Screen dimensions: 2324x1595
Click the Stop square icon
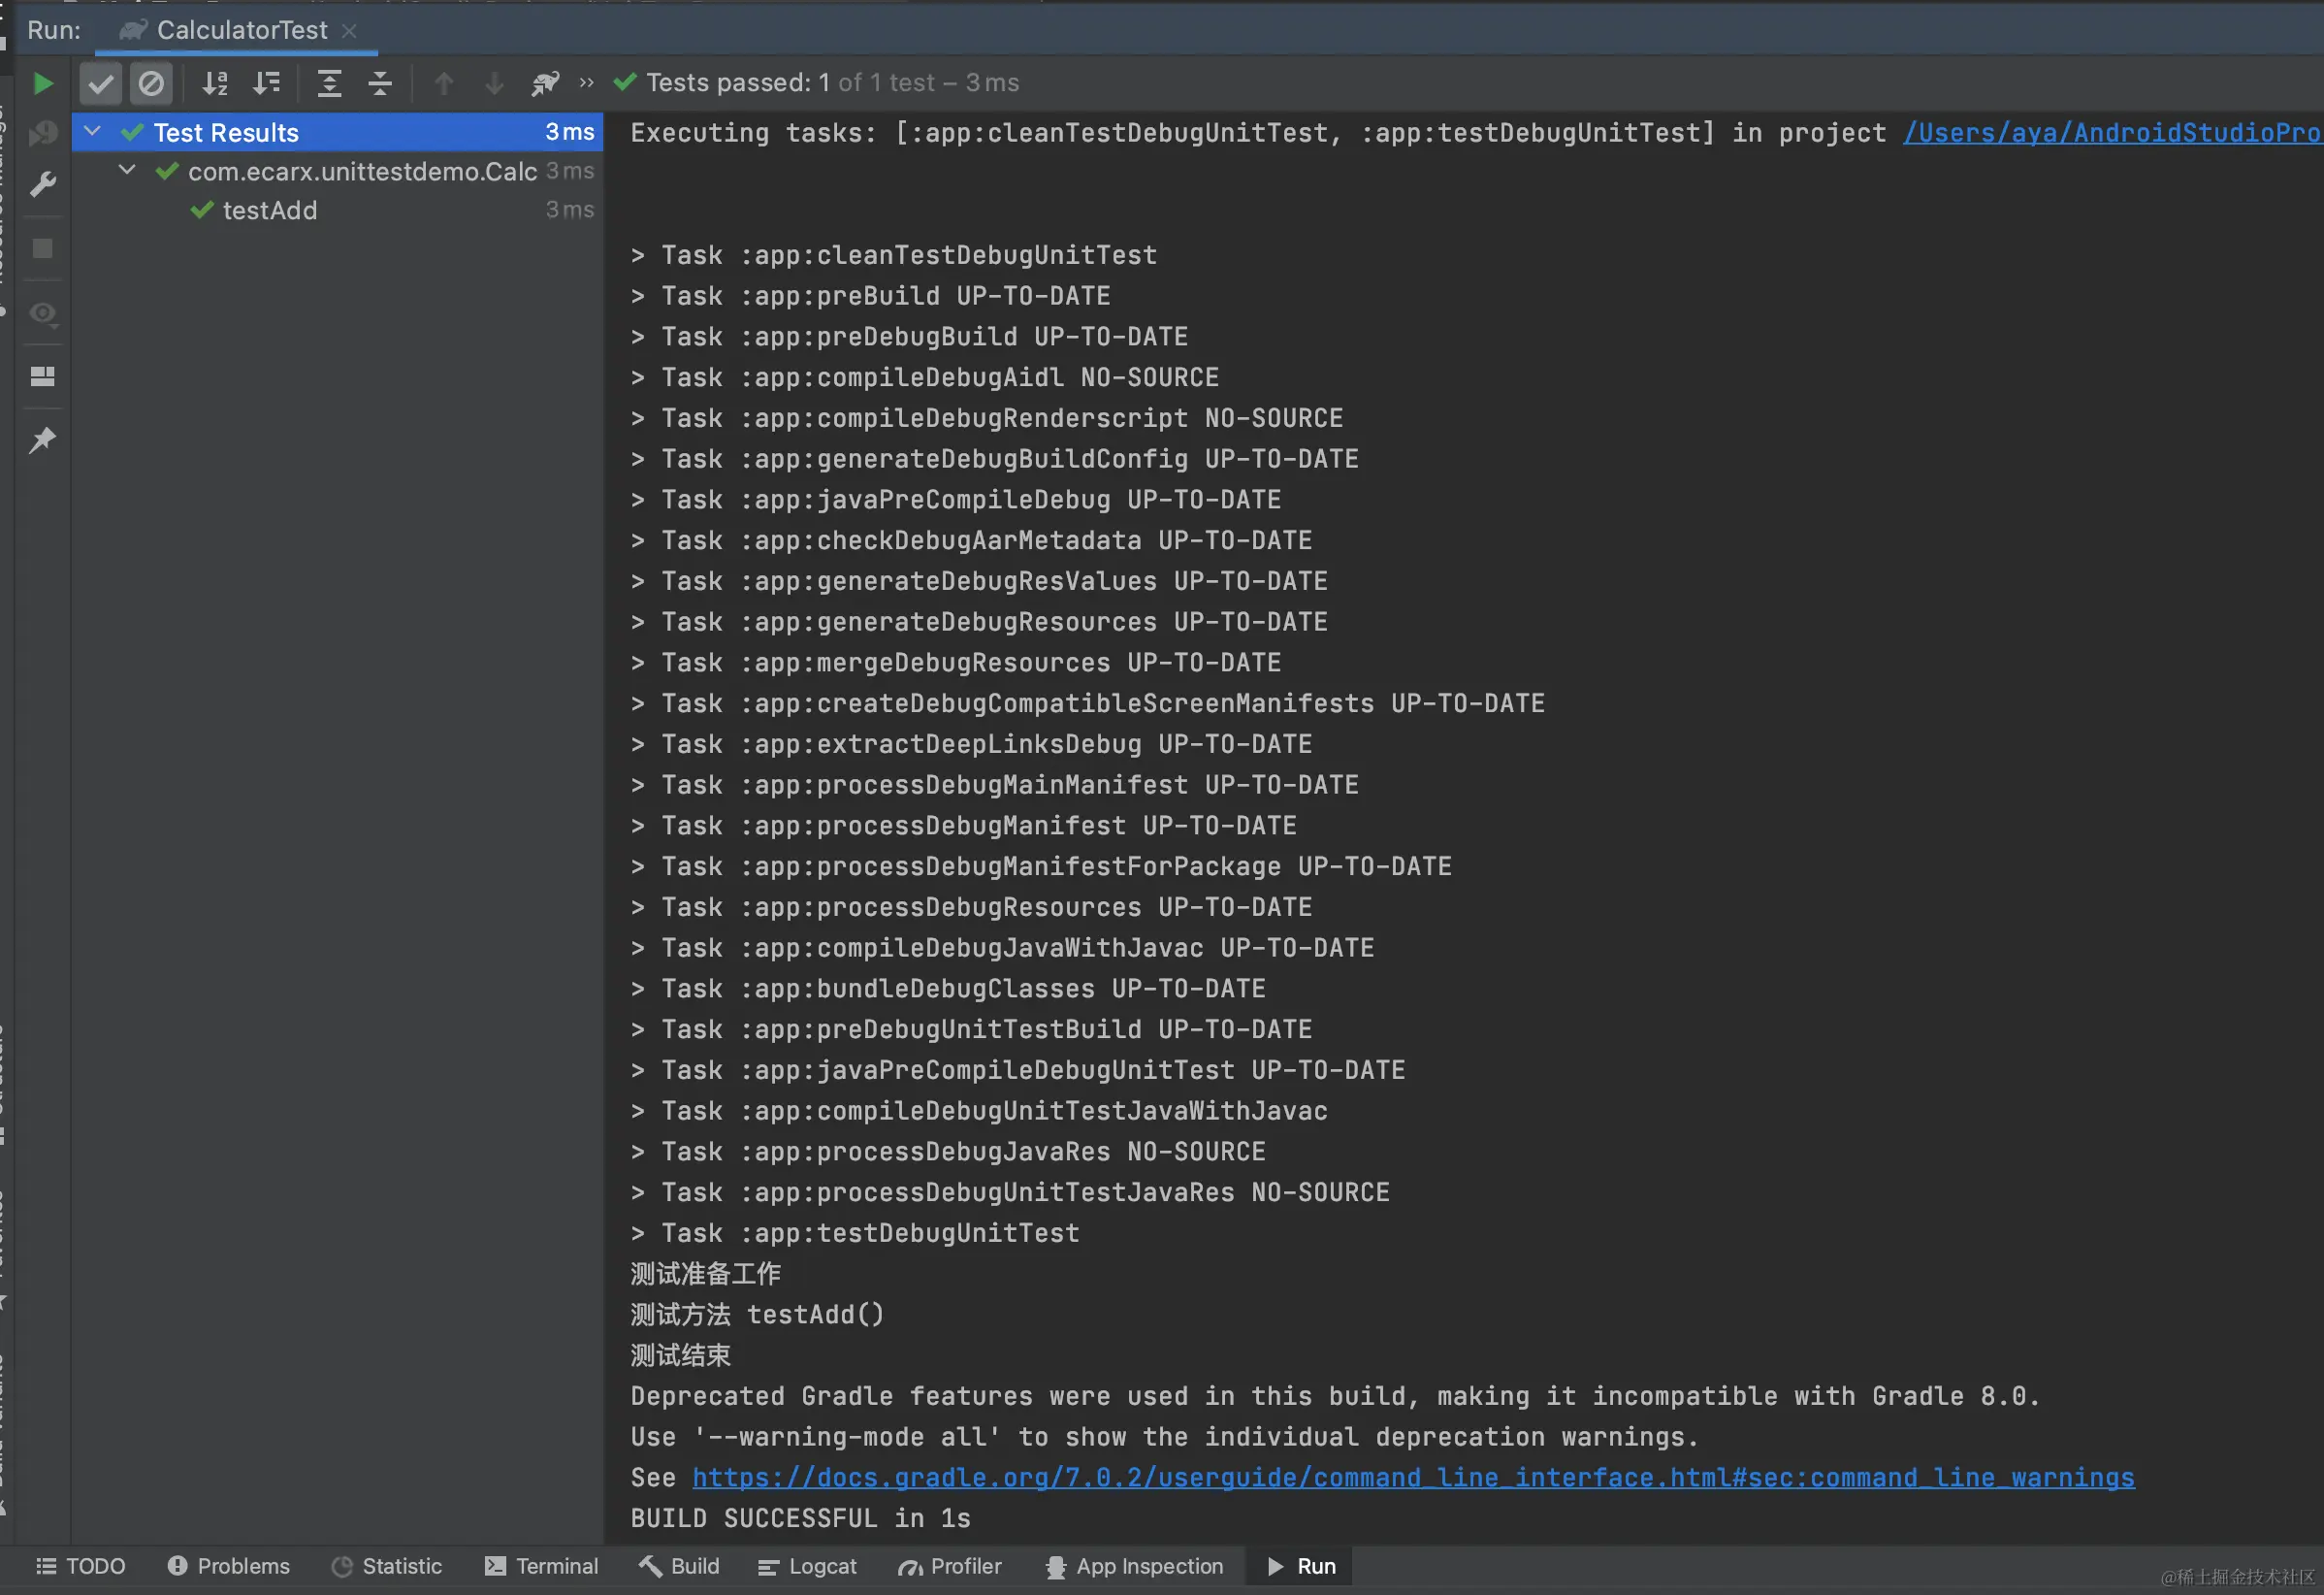pyautogui.click(x=43, y=248)
